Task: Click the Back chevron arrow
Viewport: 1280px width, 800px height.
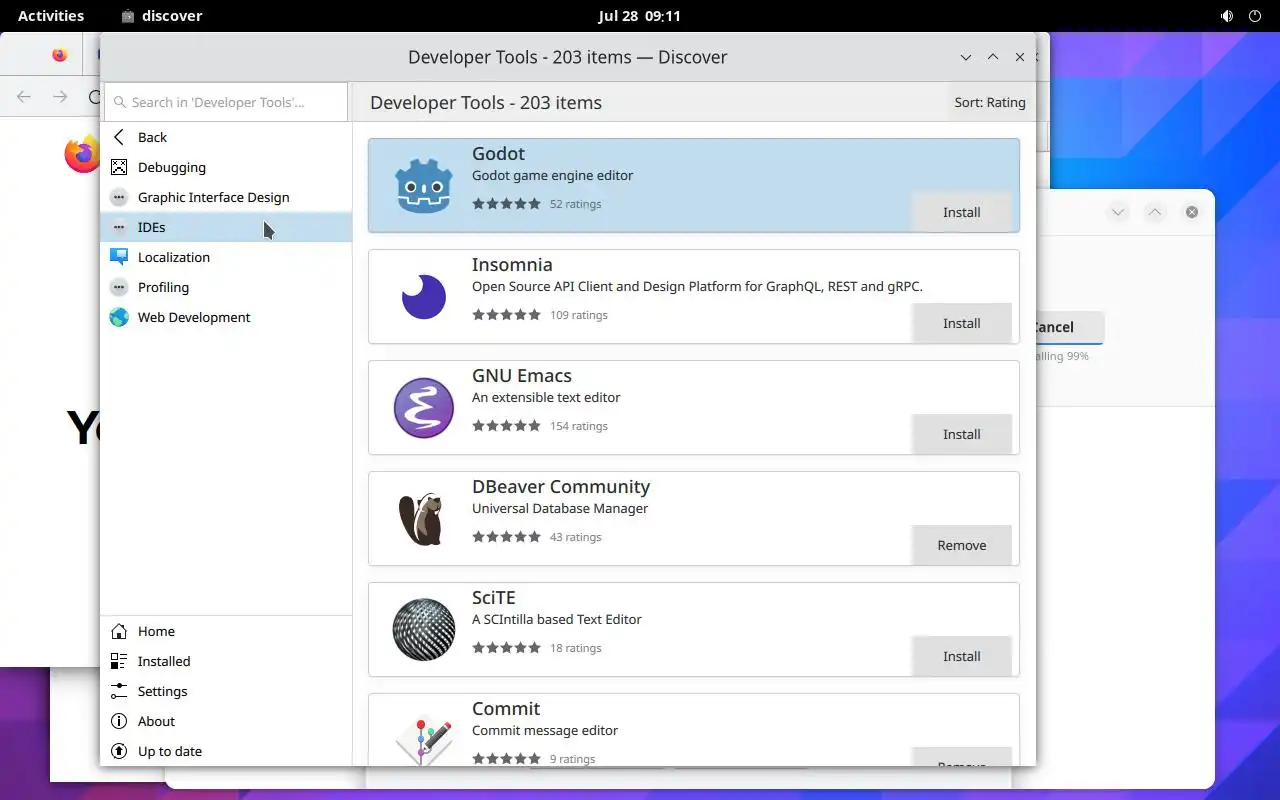Action: pyautogui.click(x=119, y=137)
